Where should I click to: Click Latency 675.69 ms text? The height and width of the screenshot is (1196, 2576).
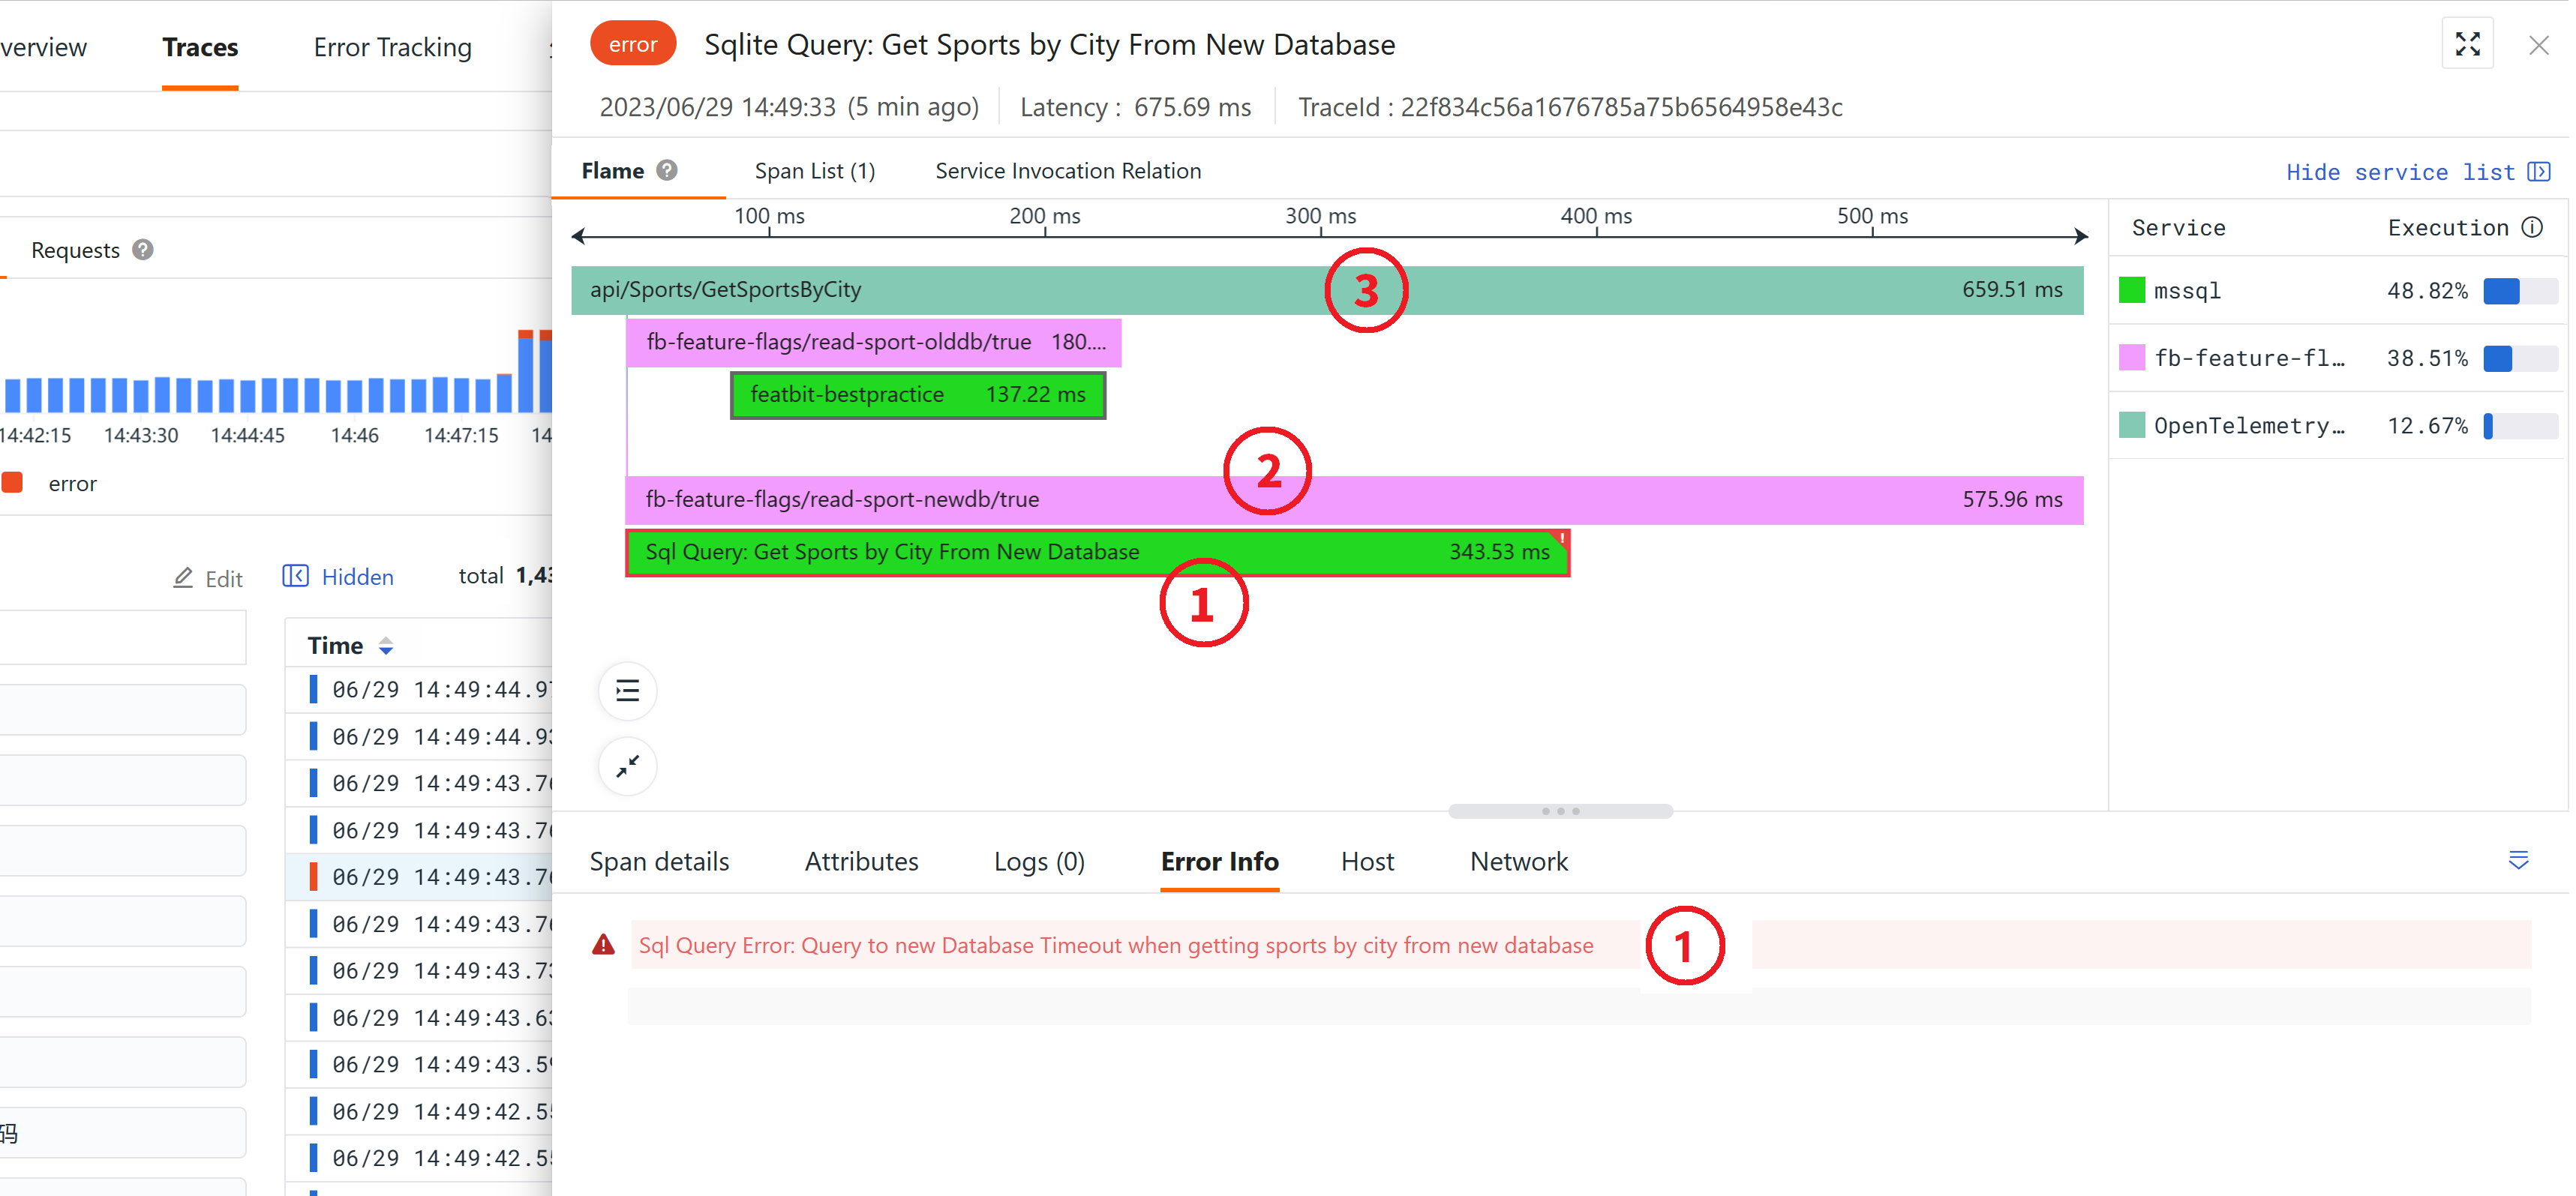coord(1135,107)
